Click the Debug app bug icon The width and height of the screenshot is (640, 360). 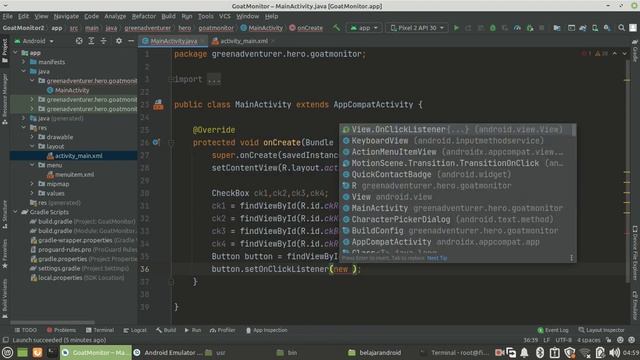[x=493, y=28]
